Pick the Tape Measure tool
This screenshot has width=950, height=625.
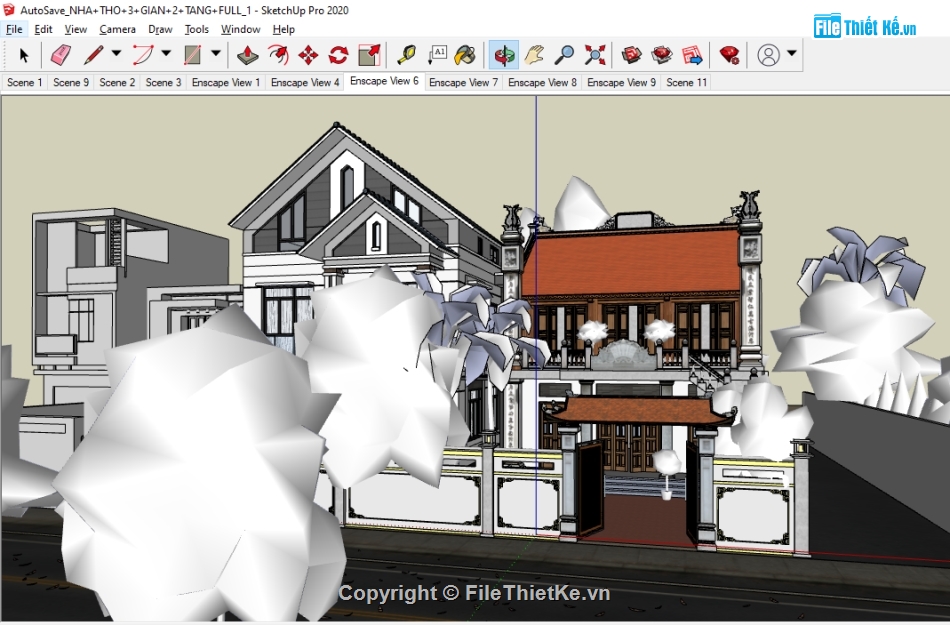[x=406, y=55]
